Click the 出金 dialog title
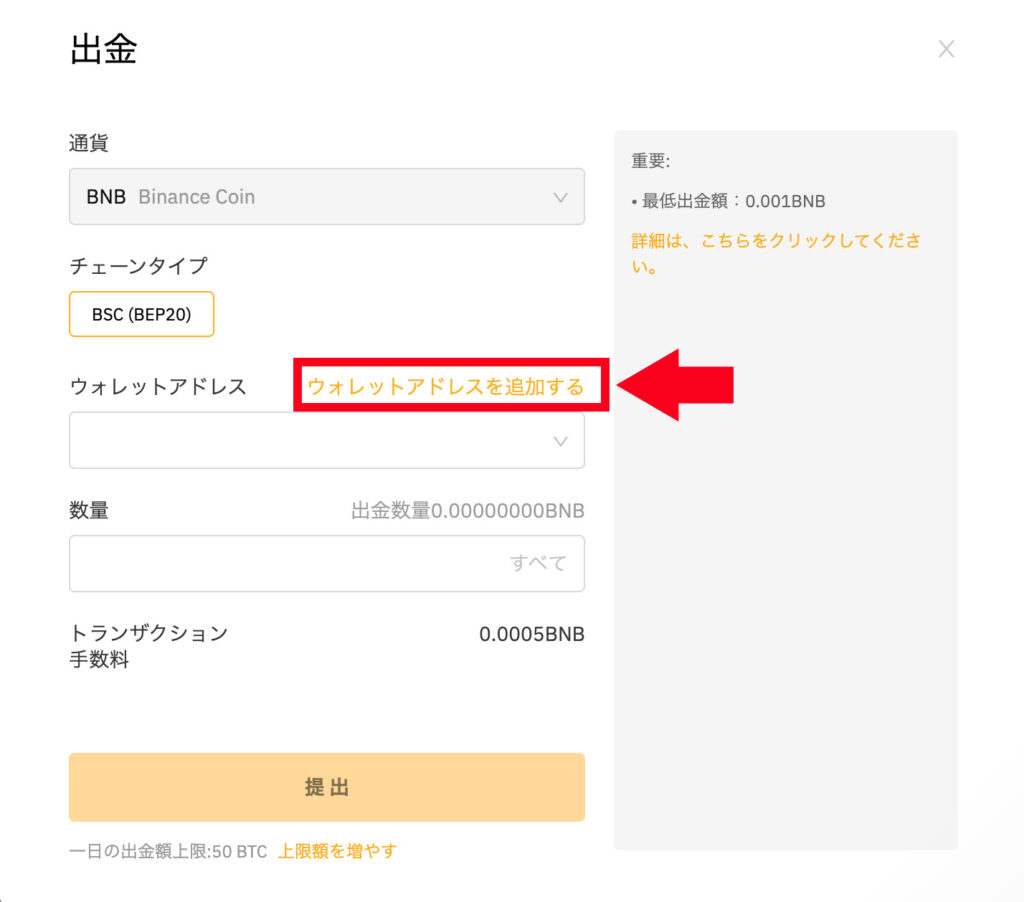The width and height of the screenshot is (1024, 902). [x=103, y=49]
